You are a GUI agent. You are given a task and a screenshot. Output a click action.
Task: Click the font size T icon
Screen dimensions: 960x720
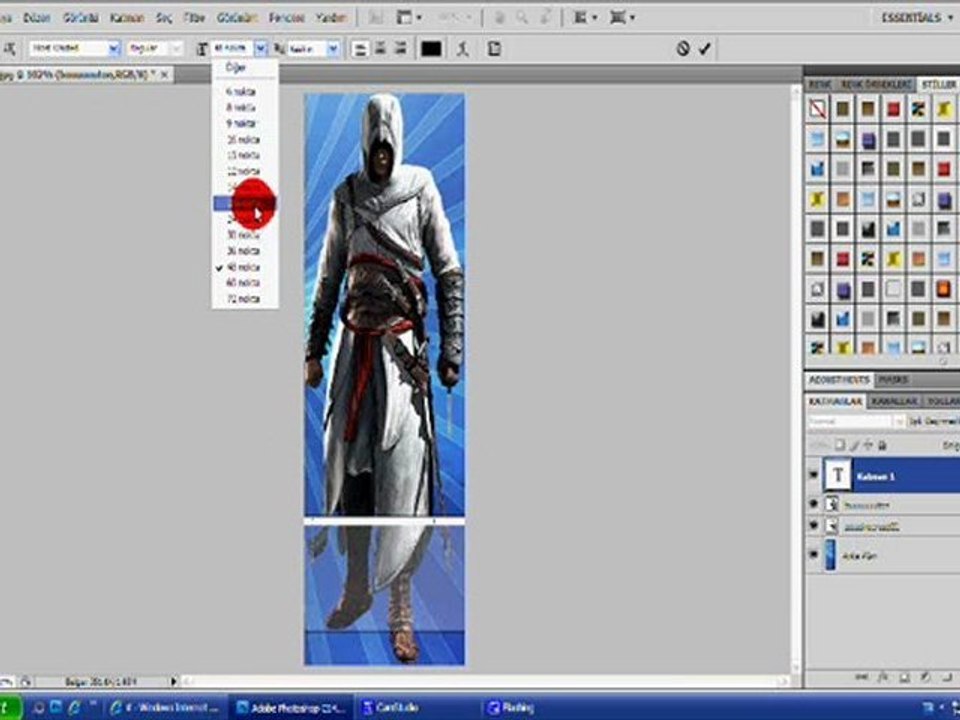point(202,48)
